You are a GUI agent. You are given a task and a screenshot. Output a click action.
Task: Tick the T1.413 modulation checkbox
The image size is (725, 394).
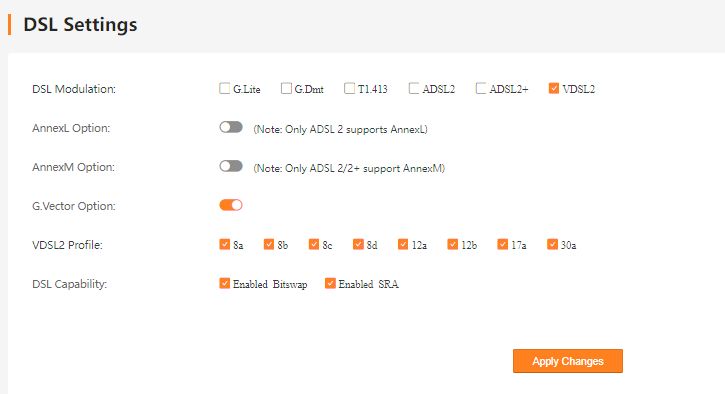(350, 88)
